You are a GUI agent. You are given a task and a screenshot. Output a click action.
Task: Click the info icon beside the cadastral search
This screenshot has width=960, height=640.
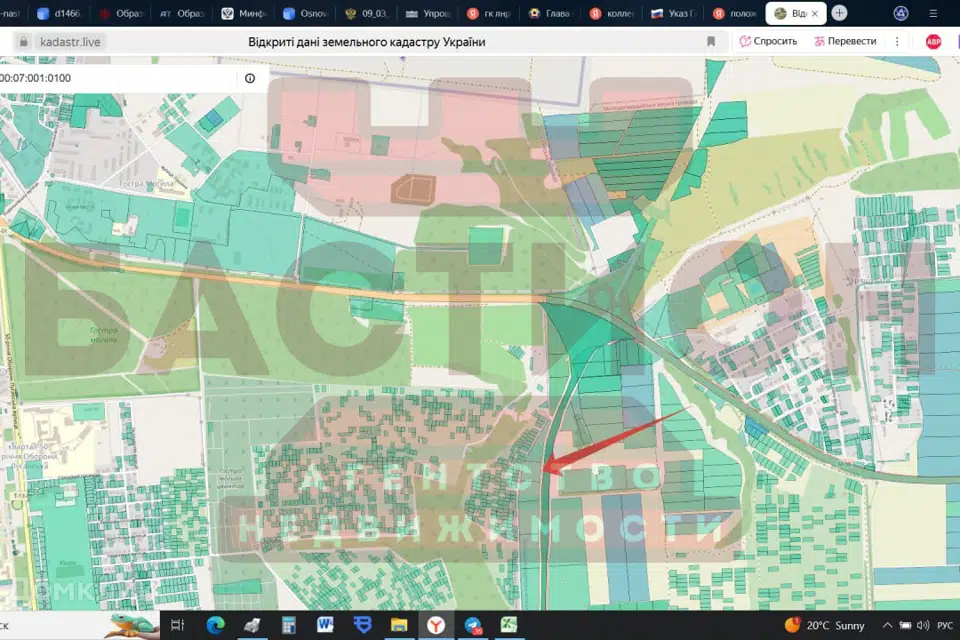(x=250, y=78)
